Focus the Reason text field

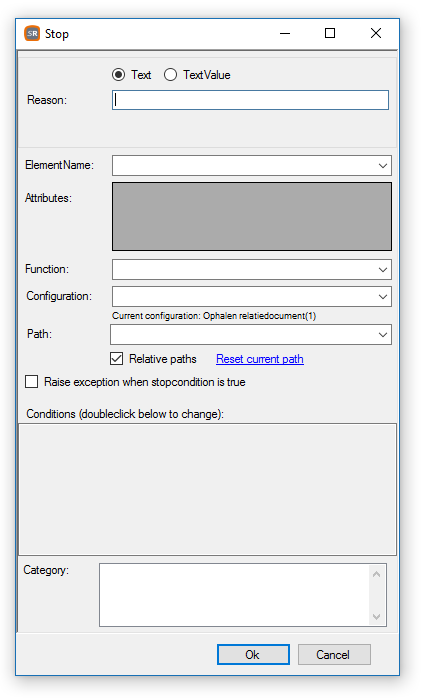(250, 100)
